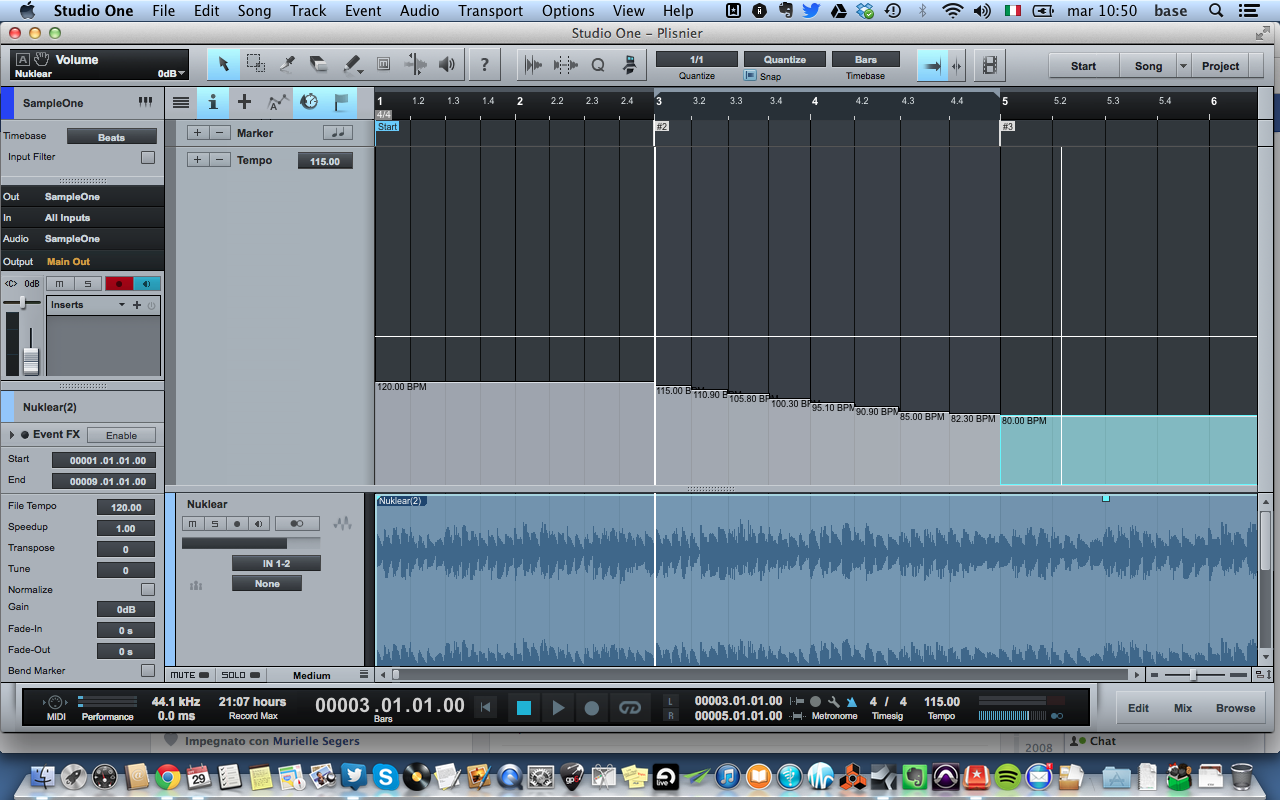
Task: Click the strip silence waveform icon
Action: [x=534, y=65]
